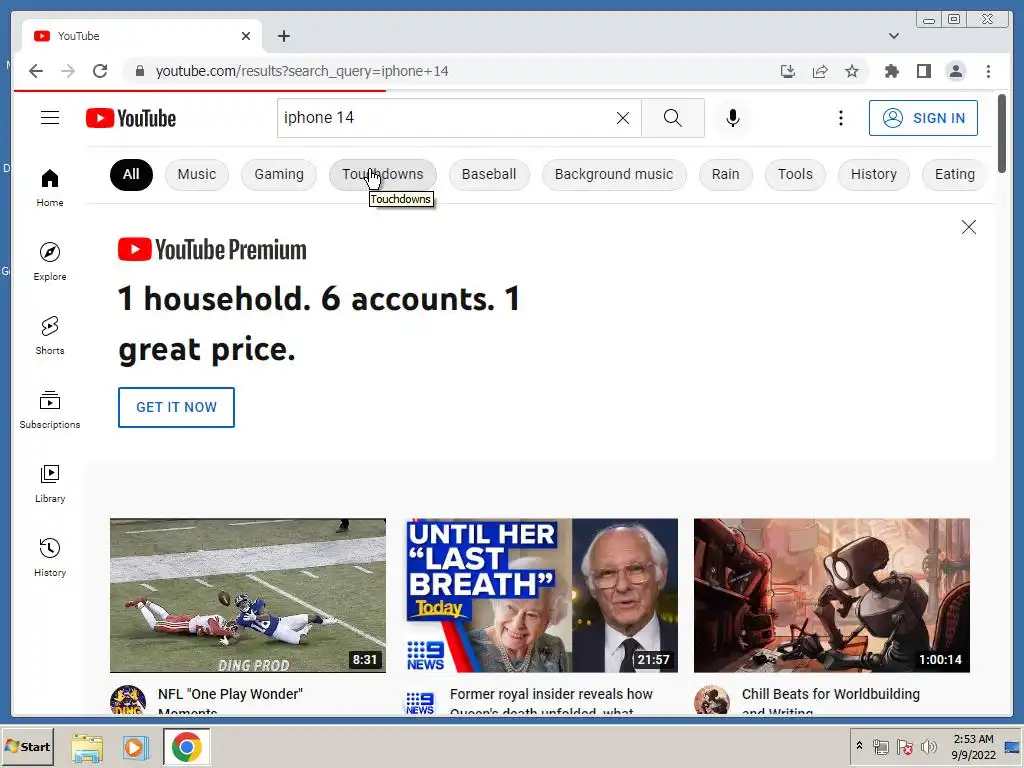The height and width of the screenshot is (768, 1024).
Task: Open a new tab with the plus button
Action: (x=283, y=36)
